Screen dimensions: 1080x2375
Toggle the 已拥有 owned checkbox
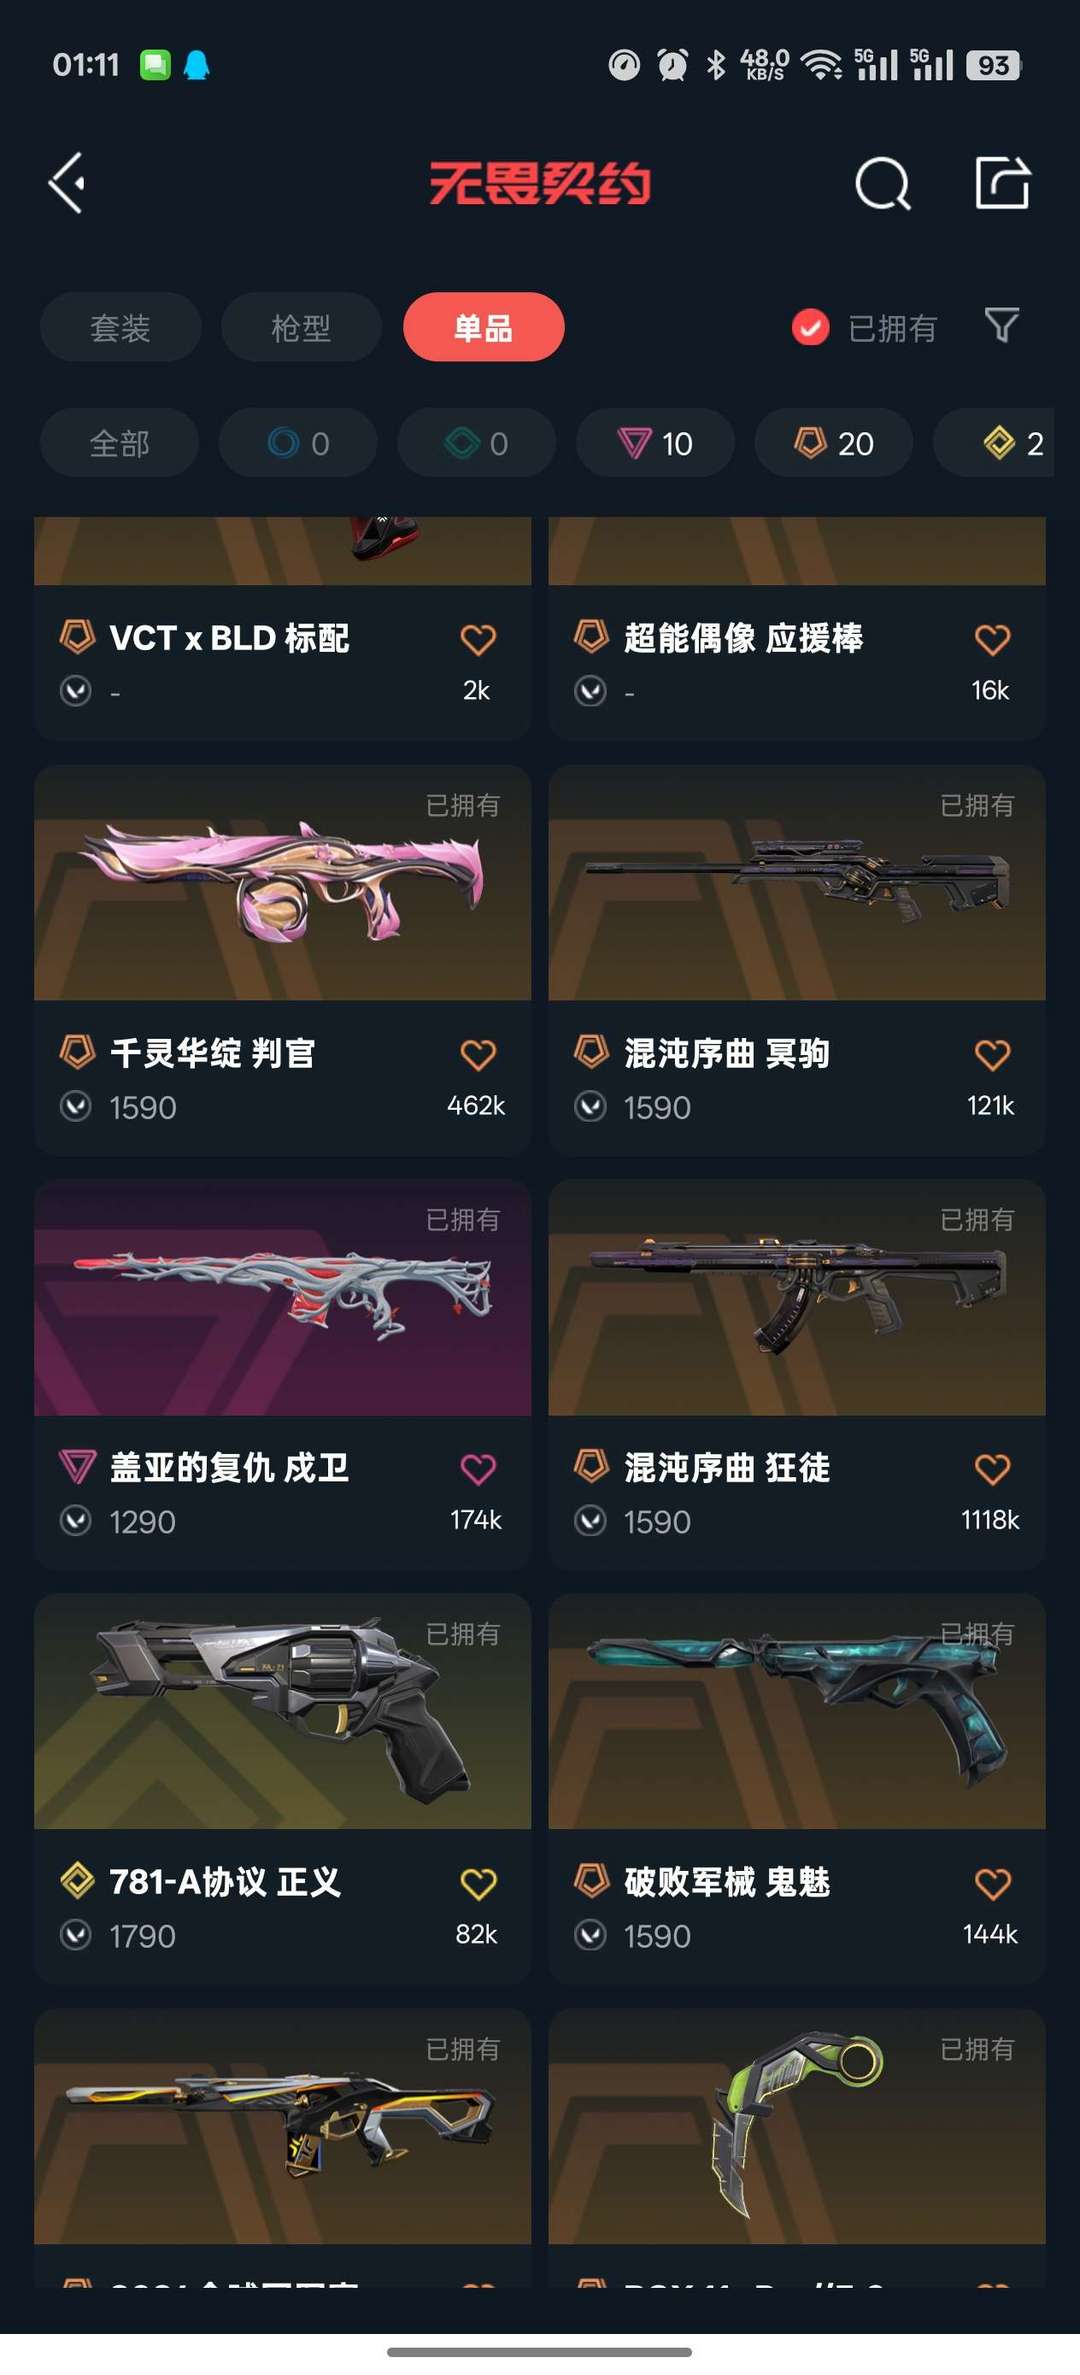tap(810, 327)
